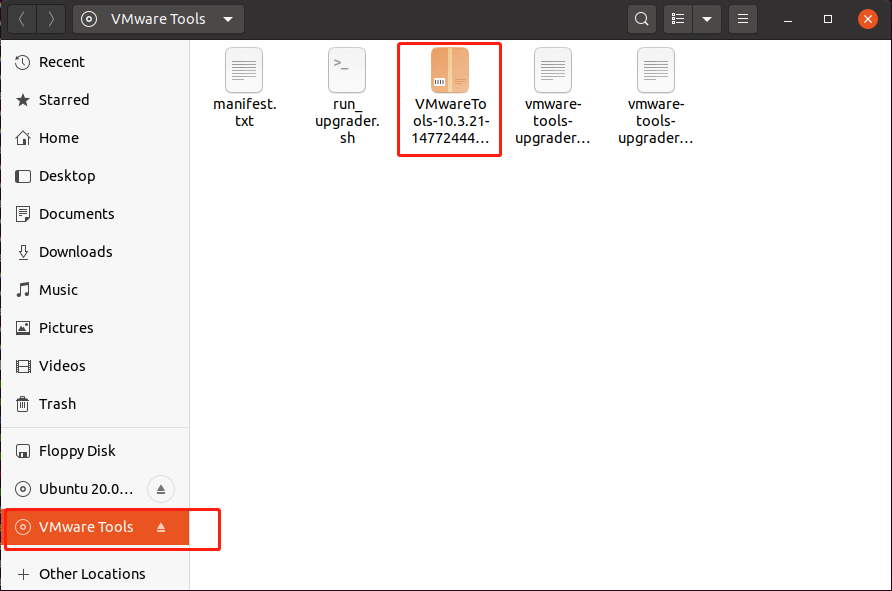Select the manifest.txt file icon
The width and height of the screenshot is (892, 591).
(244, 70)
